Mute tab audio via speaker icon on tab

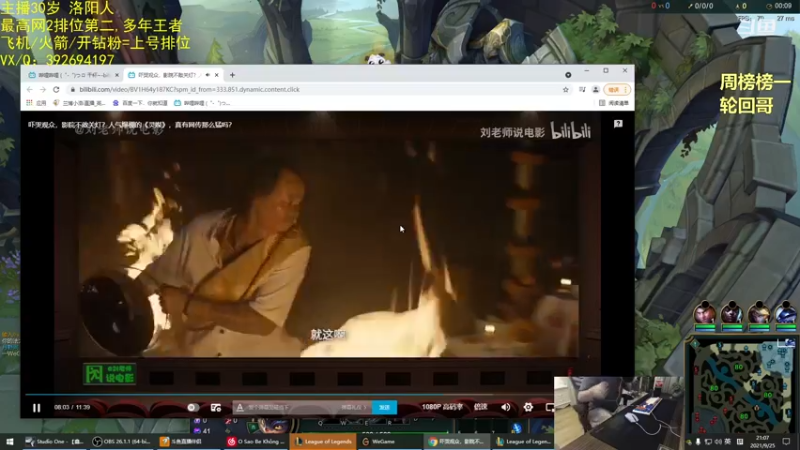[x=208, y=75]
